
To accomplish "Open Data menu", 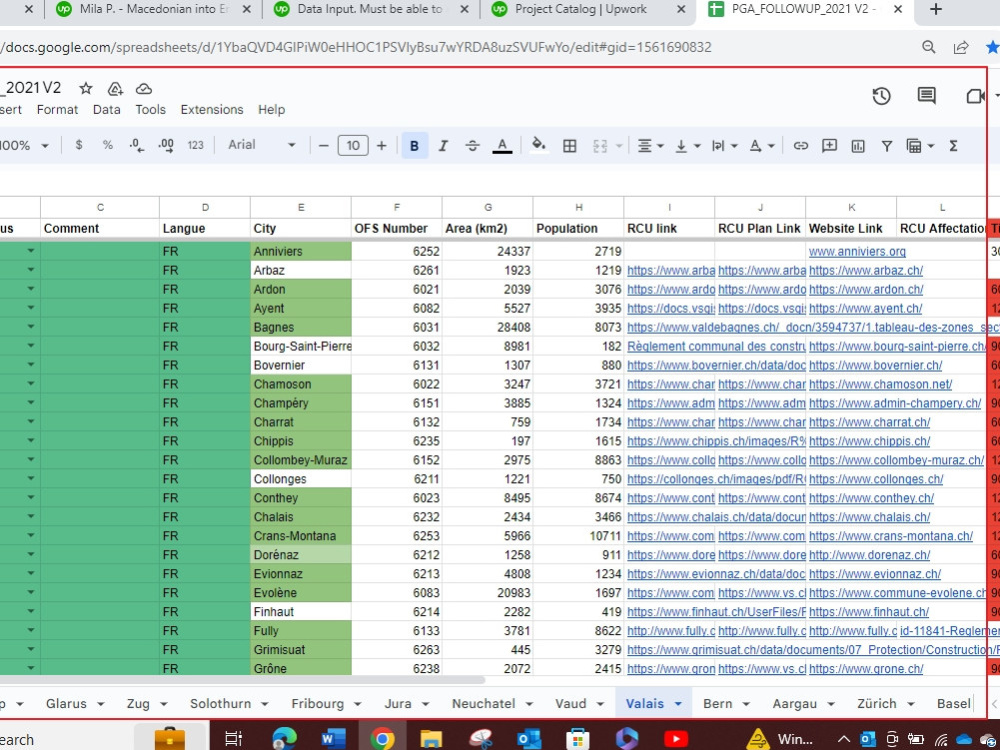I will pos(107,110).
